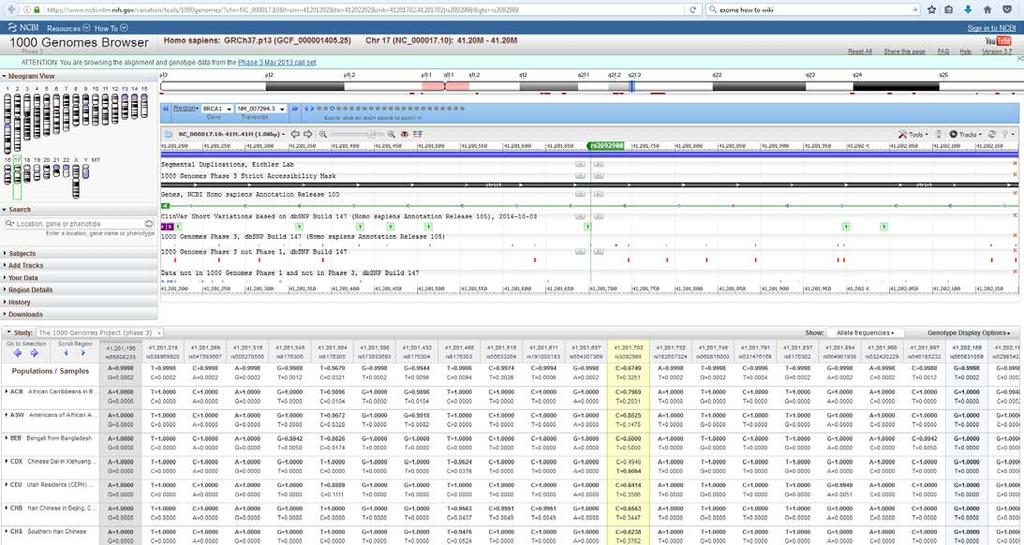
Task: Open the BRCA1 gene dropdown
Action: (217, 109)
